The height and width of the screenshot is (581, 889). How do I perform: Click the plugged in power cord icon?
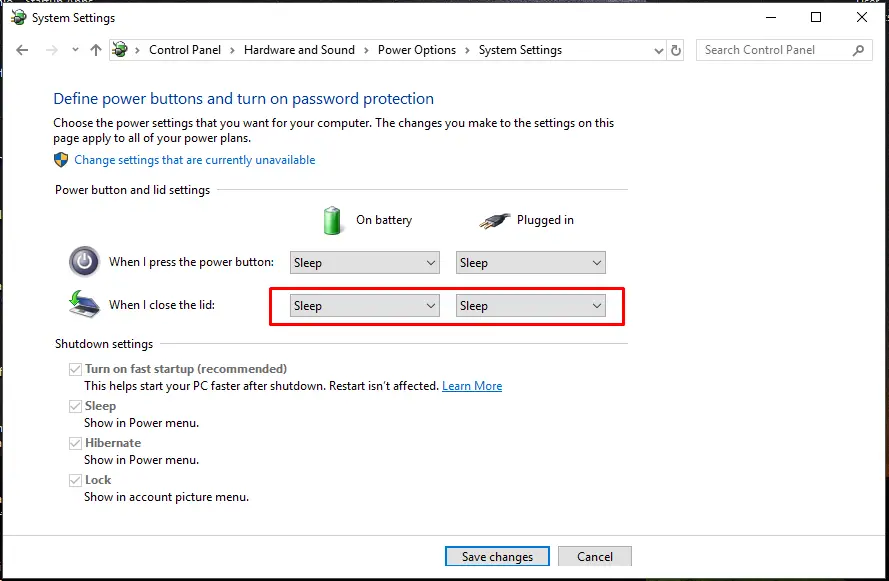(x=494, y=220)
